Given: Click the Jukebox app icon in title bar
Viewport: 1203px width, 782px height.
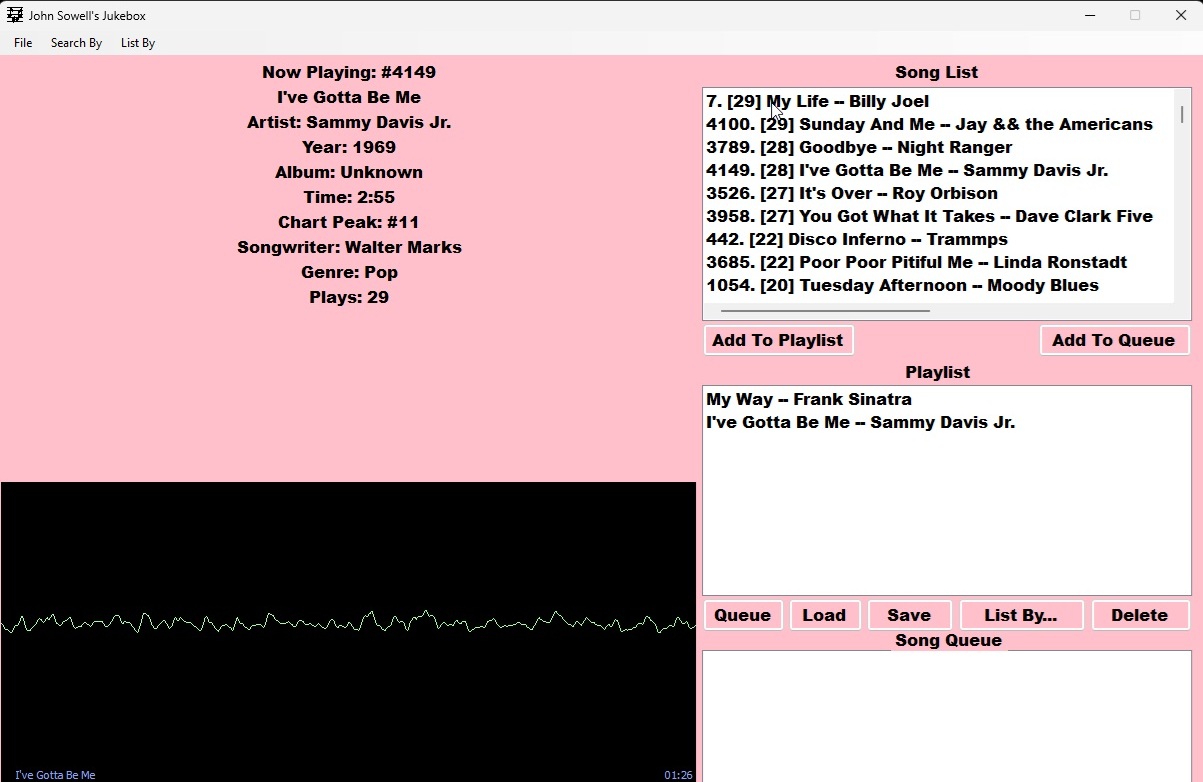Looking at the screenshot, I should (15, 15).
